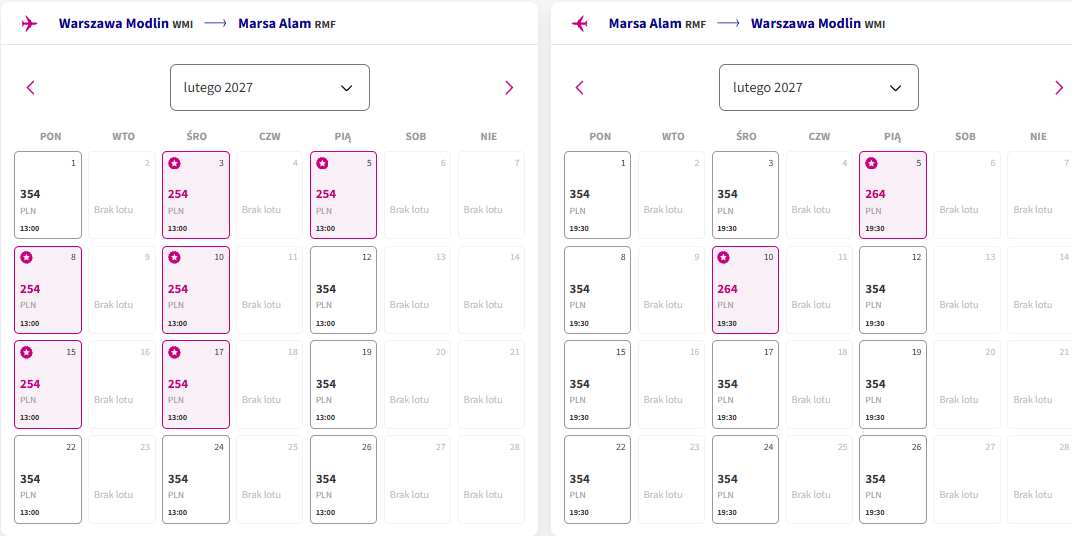The height and width of the screenshot is (536, 1072).
Task: Open the outbound lutego 2027 month dropdown
Action: (x=270, y=88)
